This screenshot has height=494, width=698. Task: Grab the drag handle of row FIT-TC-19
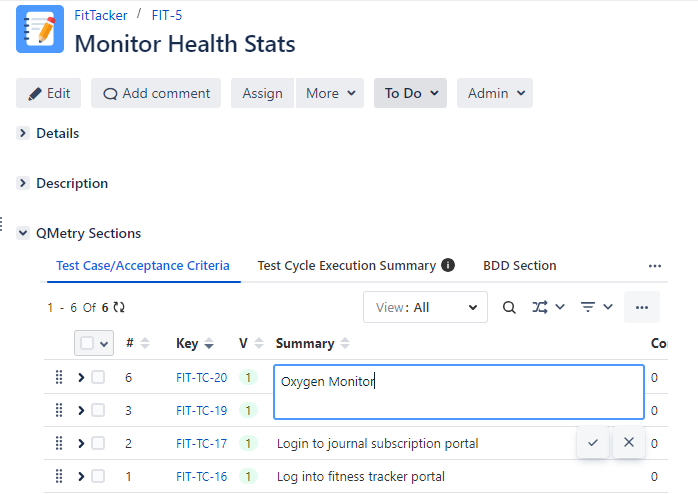coord(59,410)
